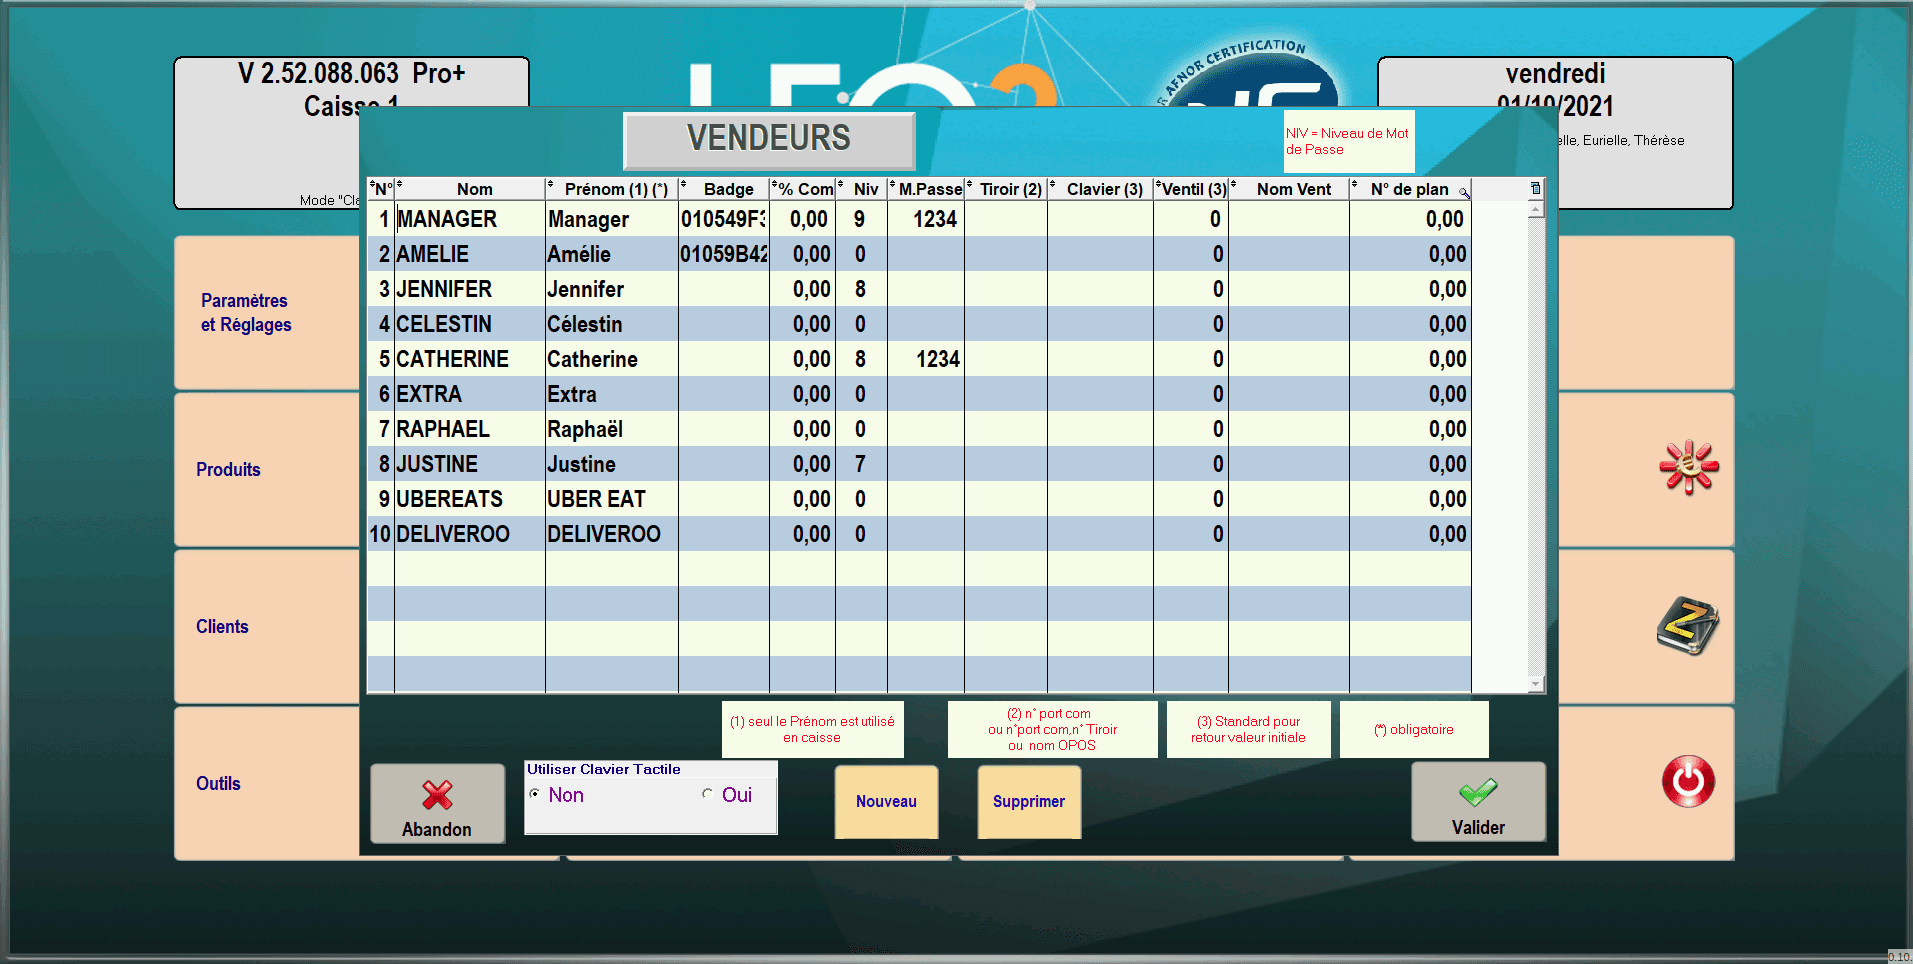Screen dimensions: 1913x964
Task: Click the red euro starburst icon
Action: (x=1688, y=467)
